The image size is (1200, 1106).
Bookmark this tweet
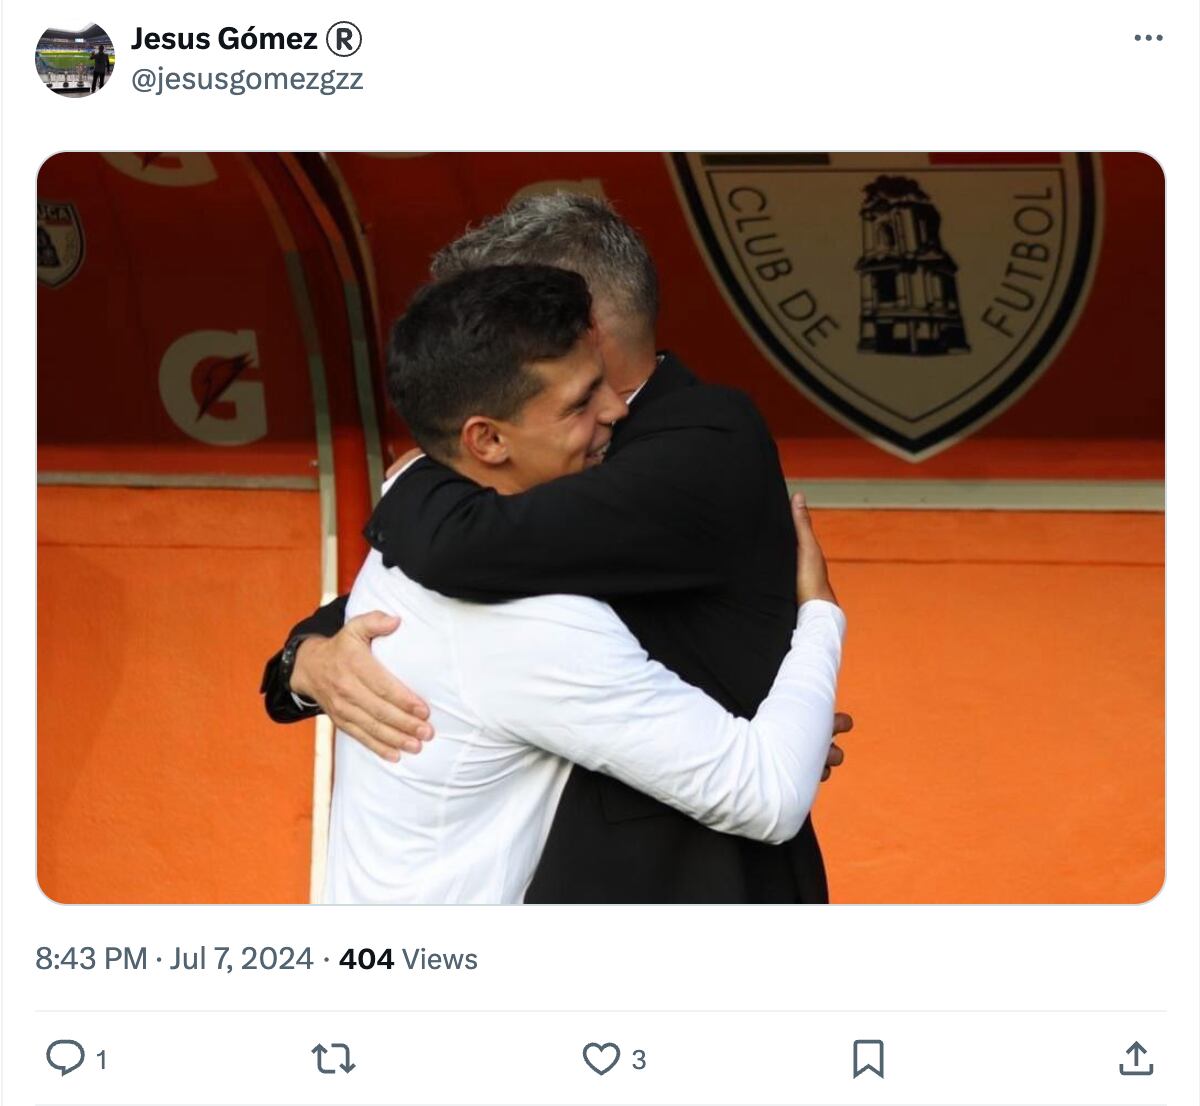click(868, 1058)
